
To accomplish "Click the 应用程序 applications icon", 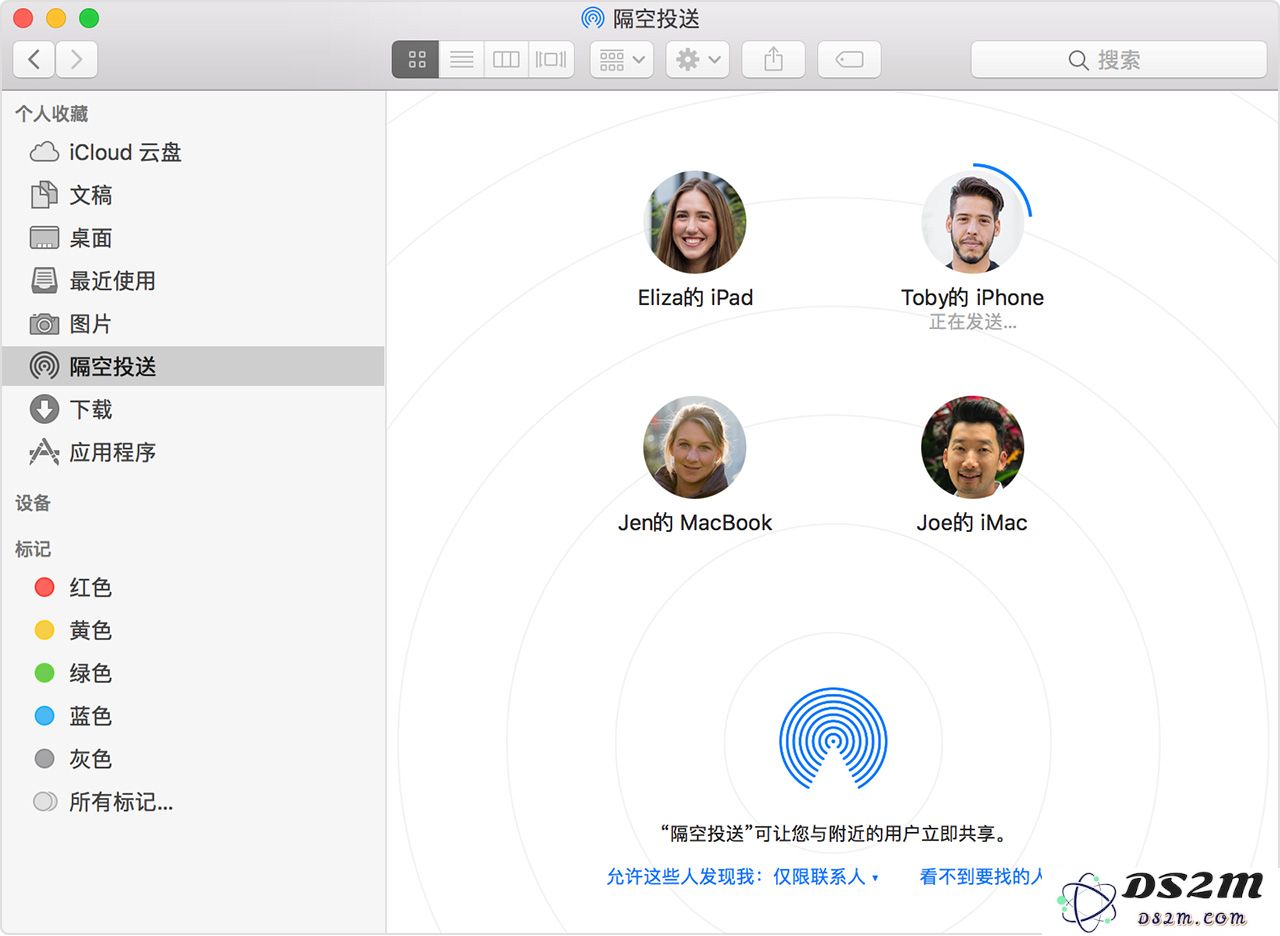I will [44, 452].
